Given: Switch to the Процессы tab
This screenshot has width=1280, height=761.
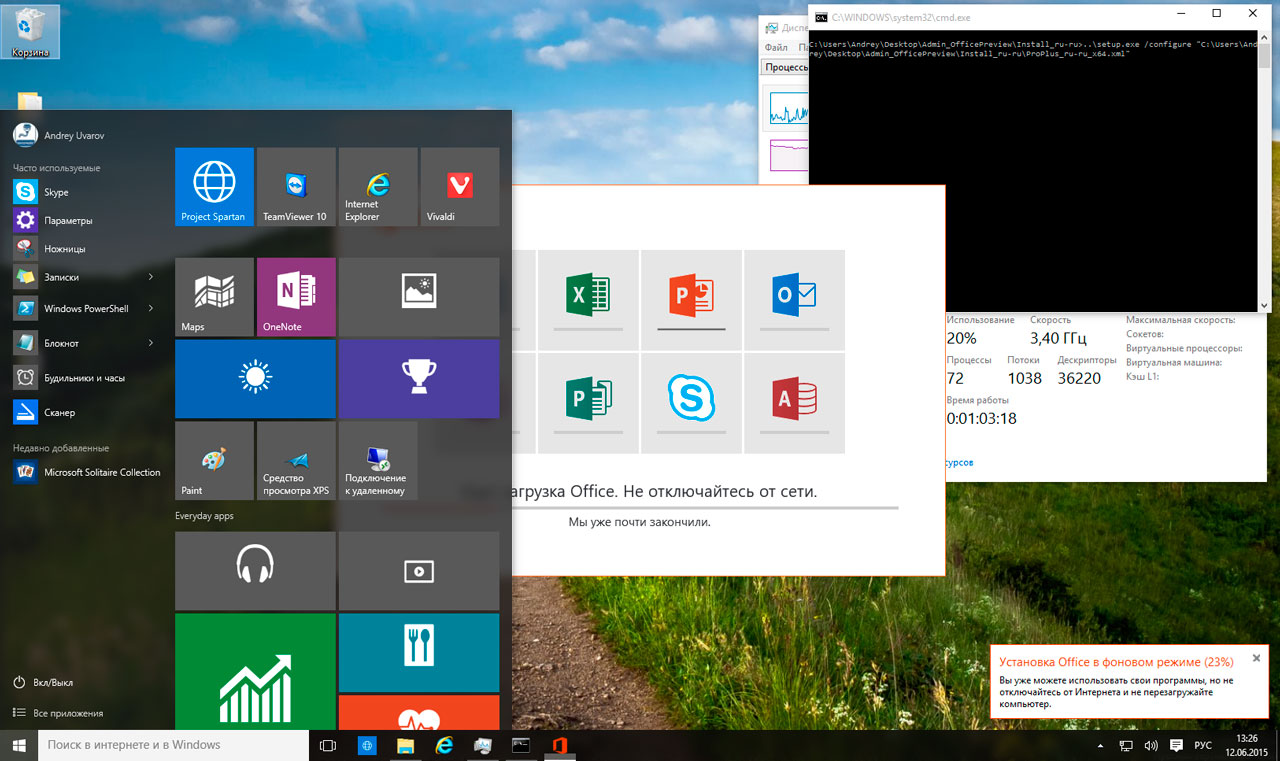Looking at the screenshot, I should click(785, 68).
